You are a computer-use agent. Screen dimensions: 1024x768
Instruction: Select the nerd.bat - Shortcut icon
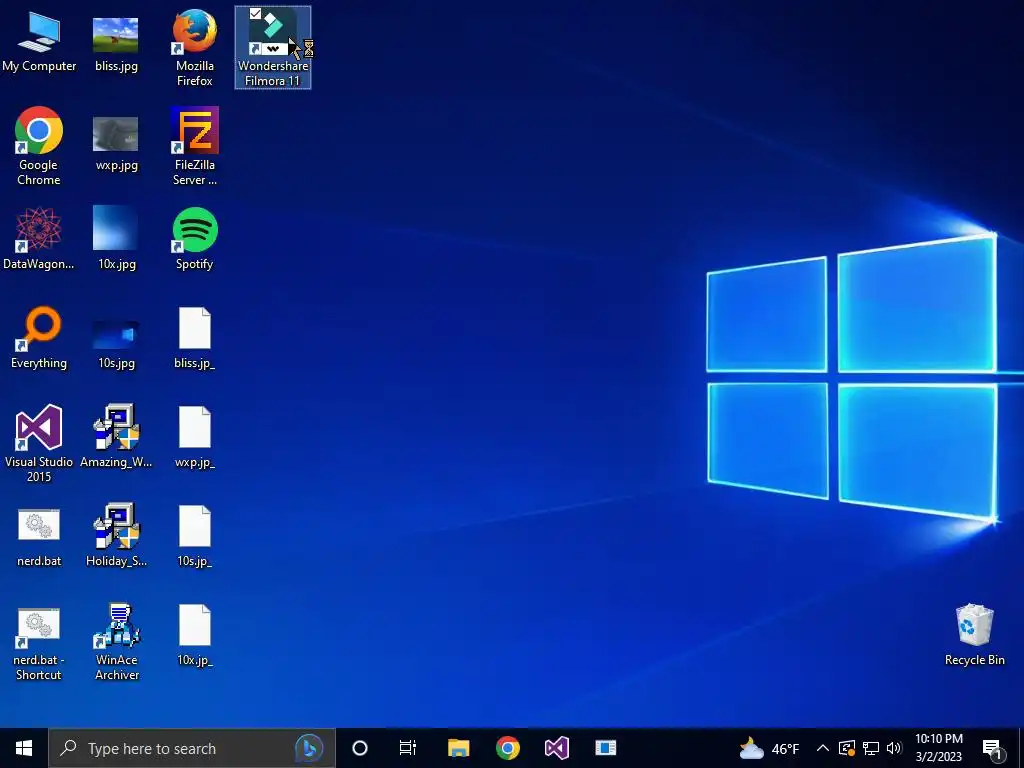39,645
